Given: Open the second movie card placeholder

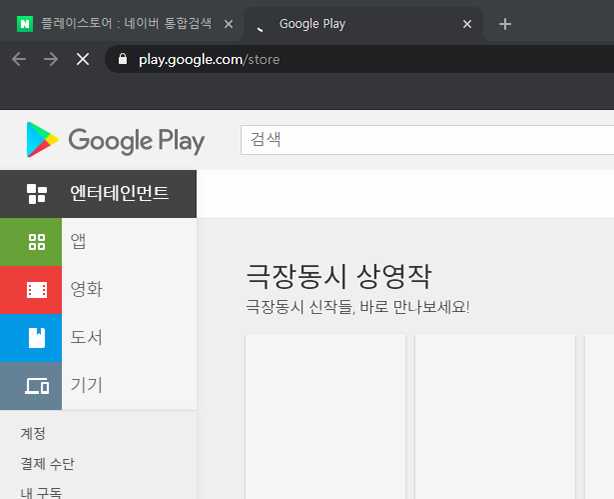Looking at the screenshot, I should click(495, 416).
